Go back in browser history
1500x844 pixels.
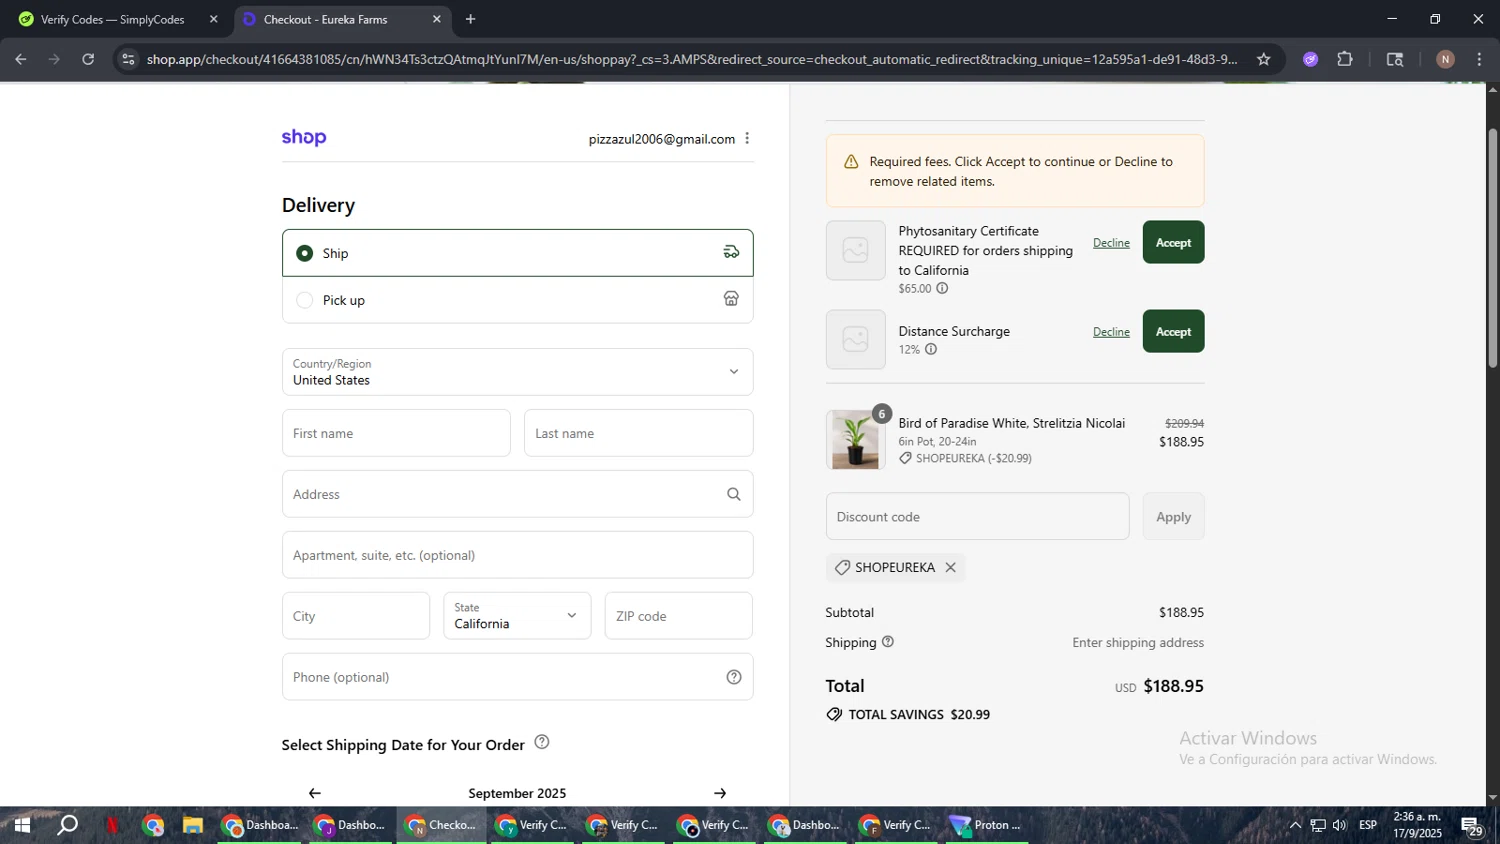21,59
